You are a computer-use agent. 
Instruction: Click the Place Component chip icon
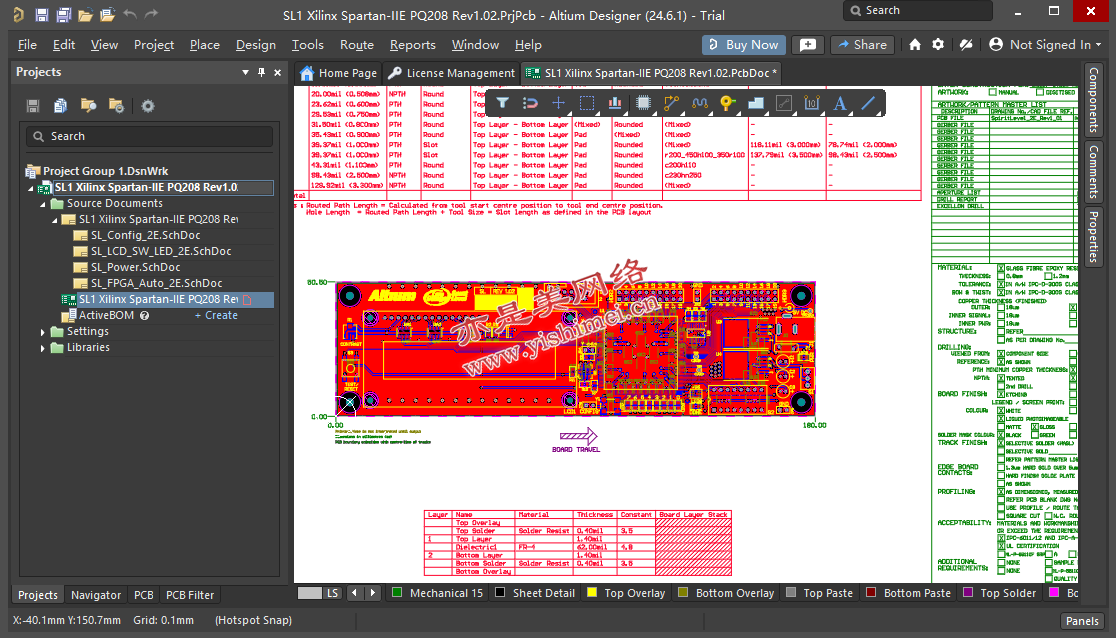tap(643, 103)
